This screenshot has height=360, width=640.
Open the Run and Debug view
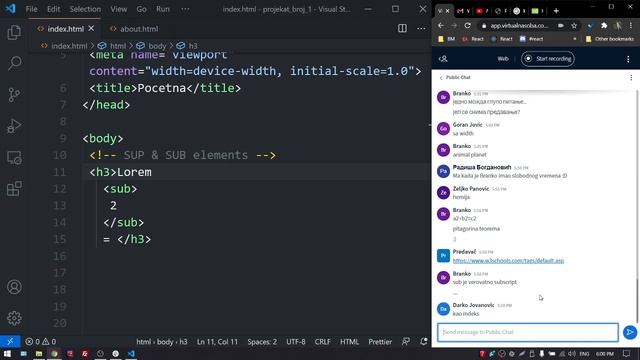click(x=14, y=126)
